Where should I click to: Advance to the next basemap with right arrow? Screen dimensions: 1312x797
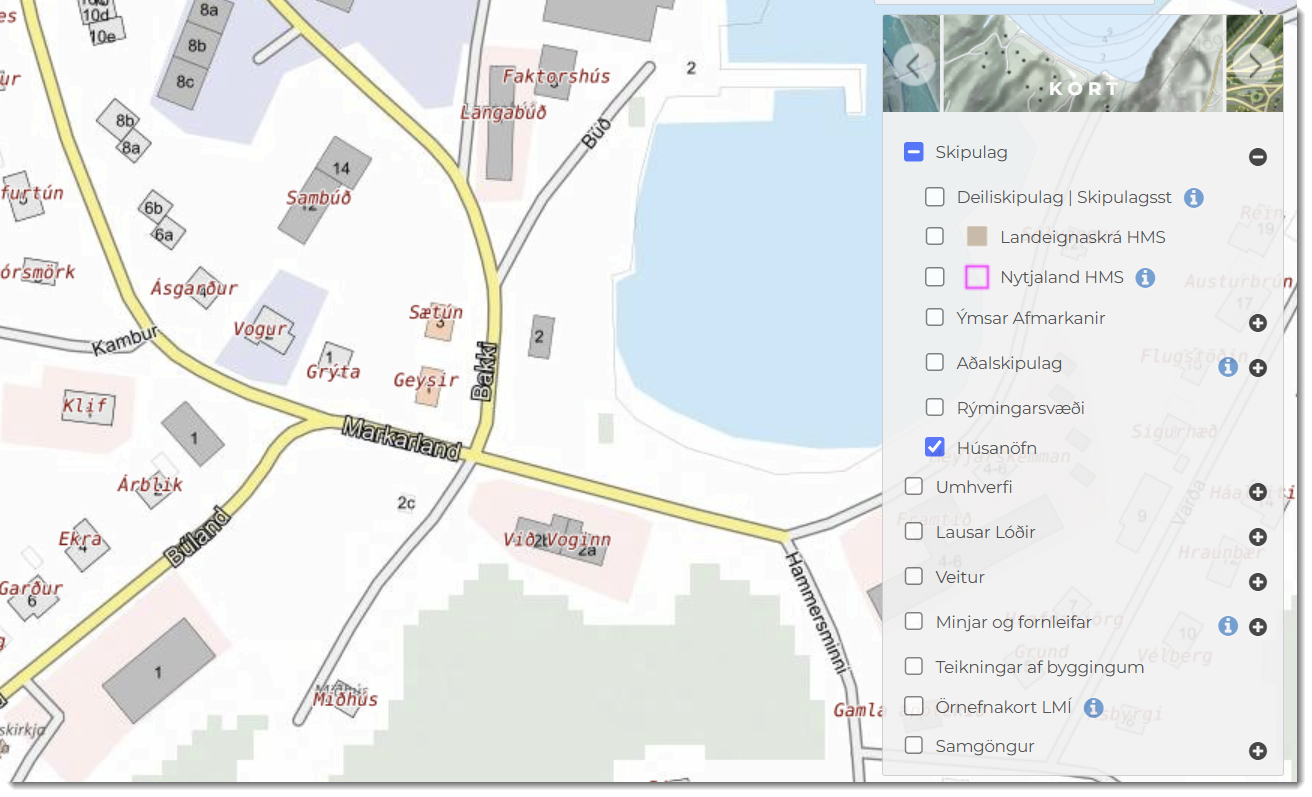[1254, 66]
